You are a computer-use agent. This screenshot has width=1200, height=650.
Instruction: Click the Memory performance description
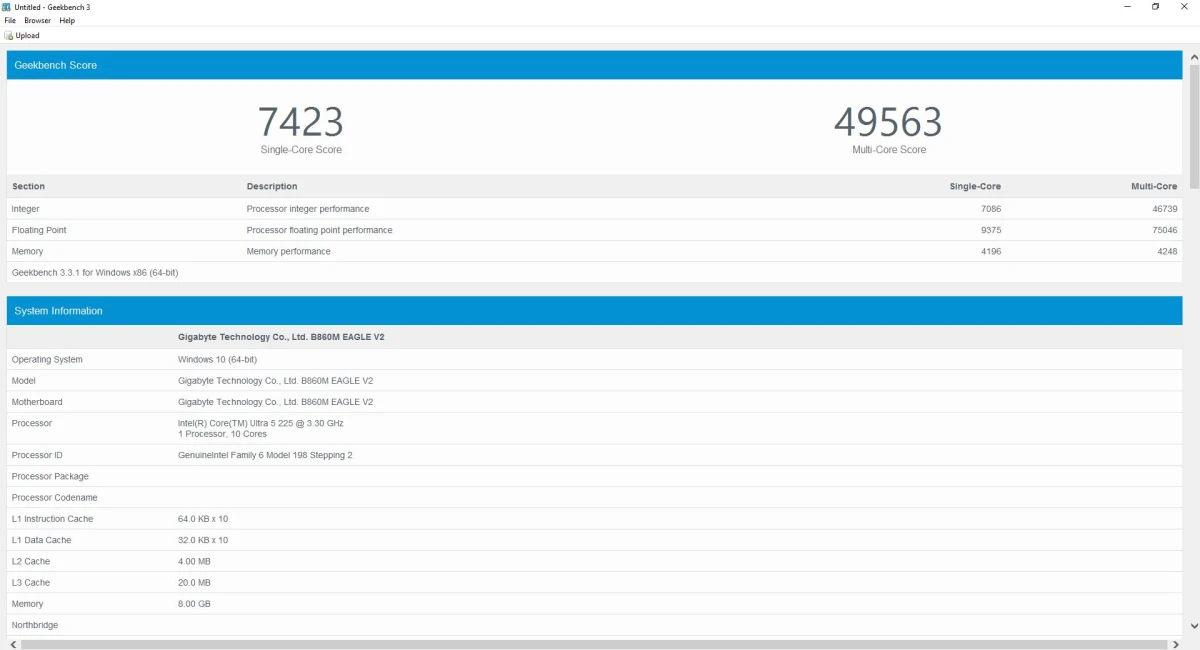288,252
